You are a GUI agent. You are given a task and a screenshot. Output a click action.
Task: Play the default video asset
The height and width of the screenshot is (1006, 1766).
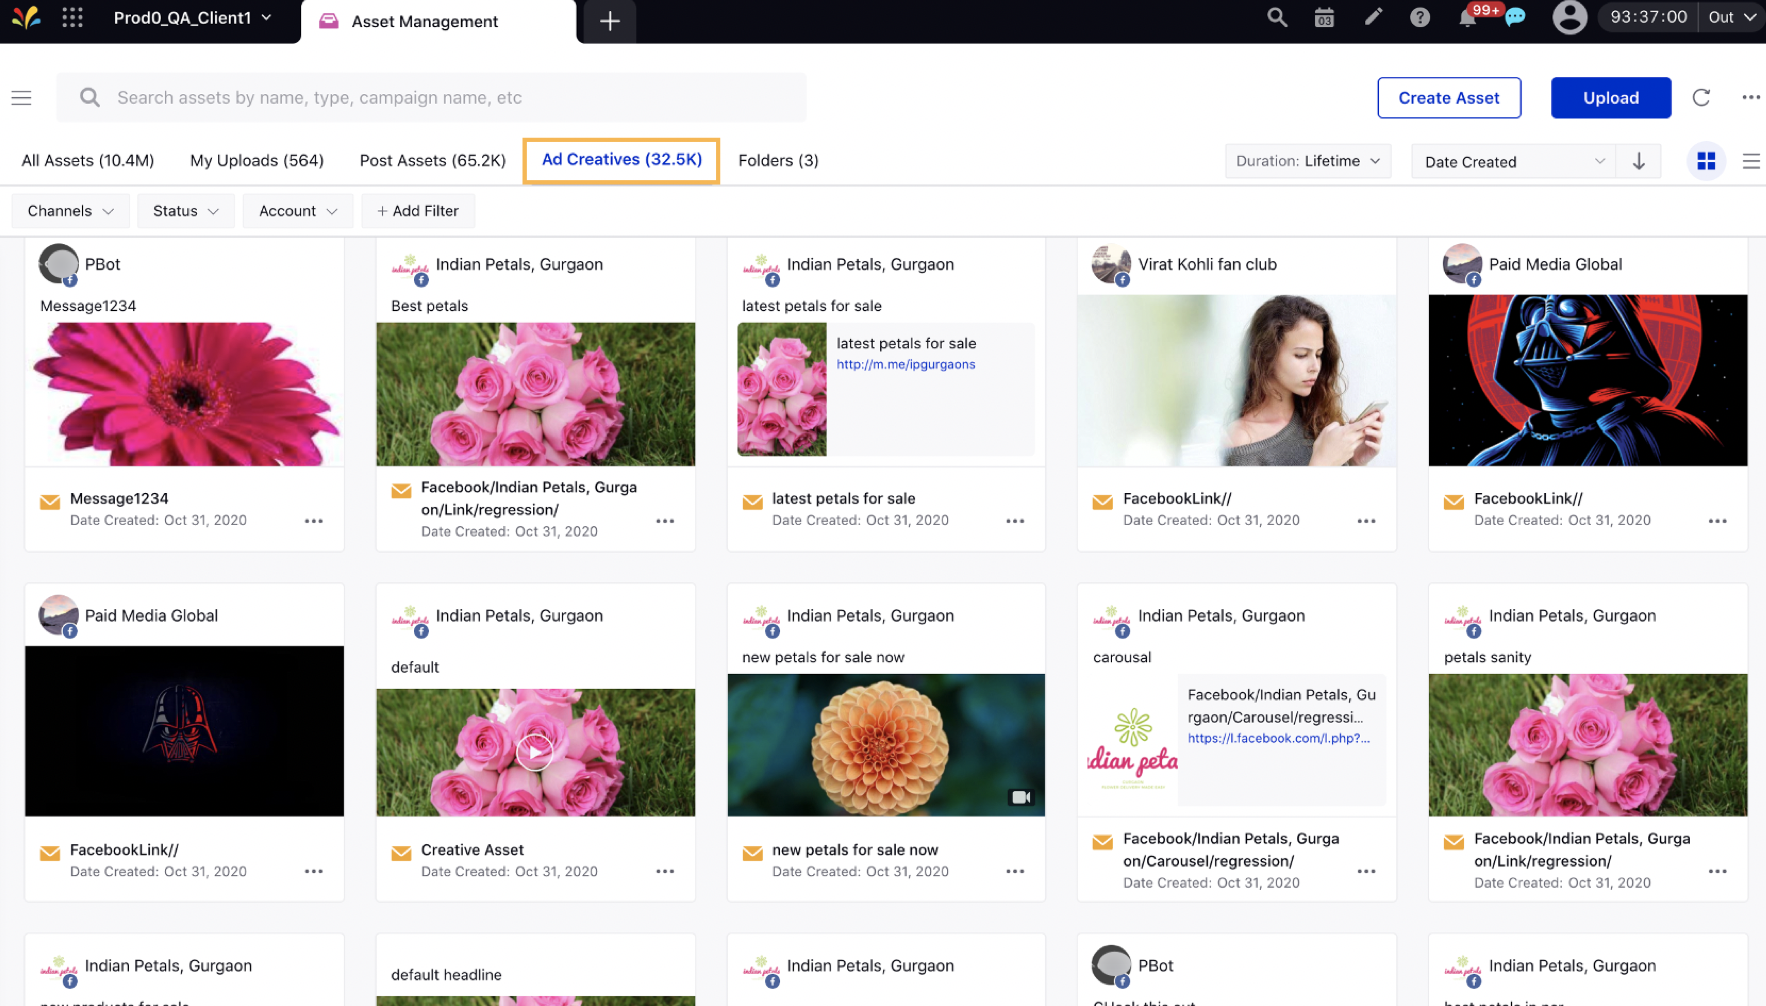(x=535, y=752)
